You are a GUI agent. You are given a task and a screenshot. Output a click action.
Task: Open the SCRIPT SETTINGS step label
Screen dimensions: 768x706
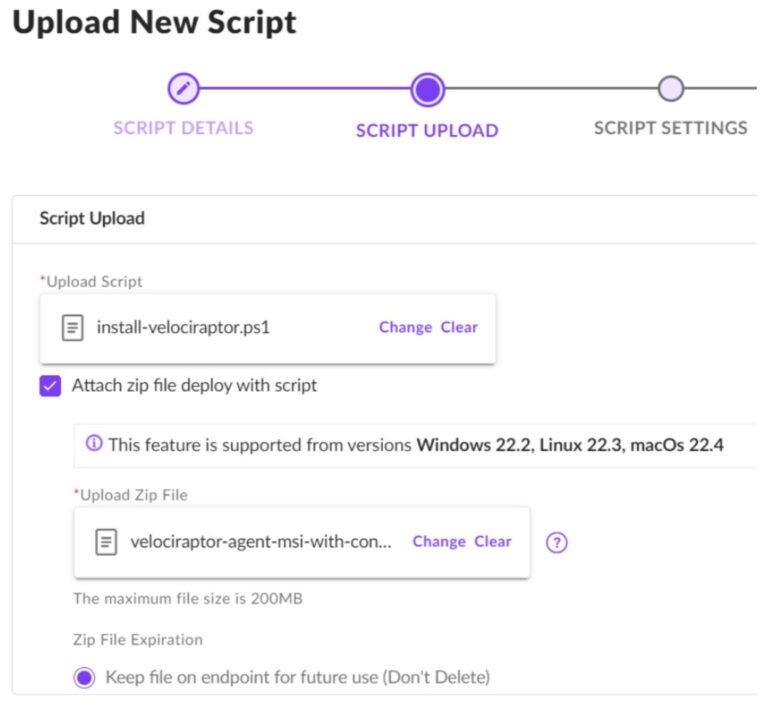pyautogui.click(x=670, y=128)
